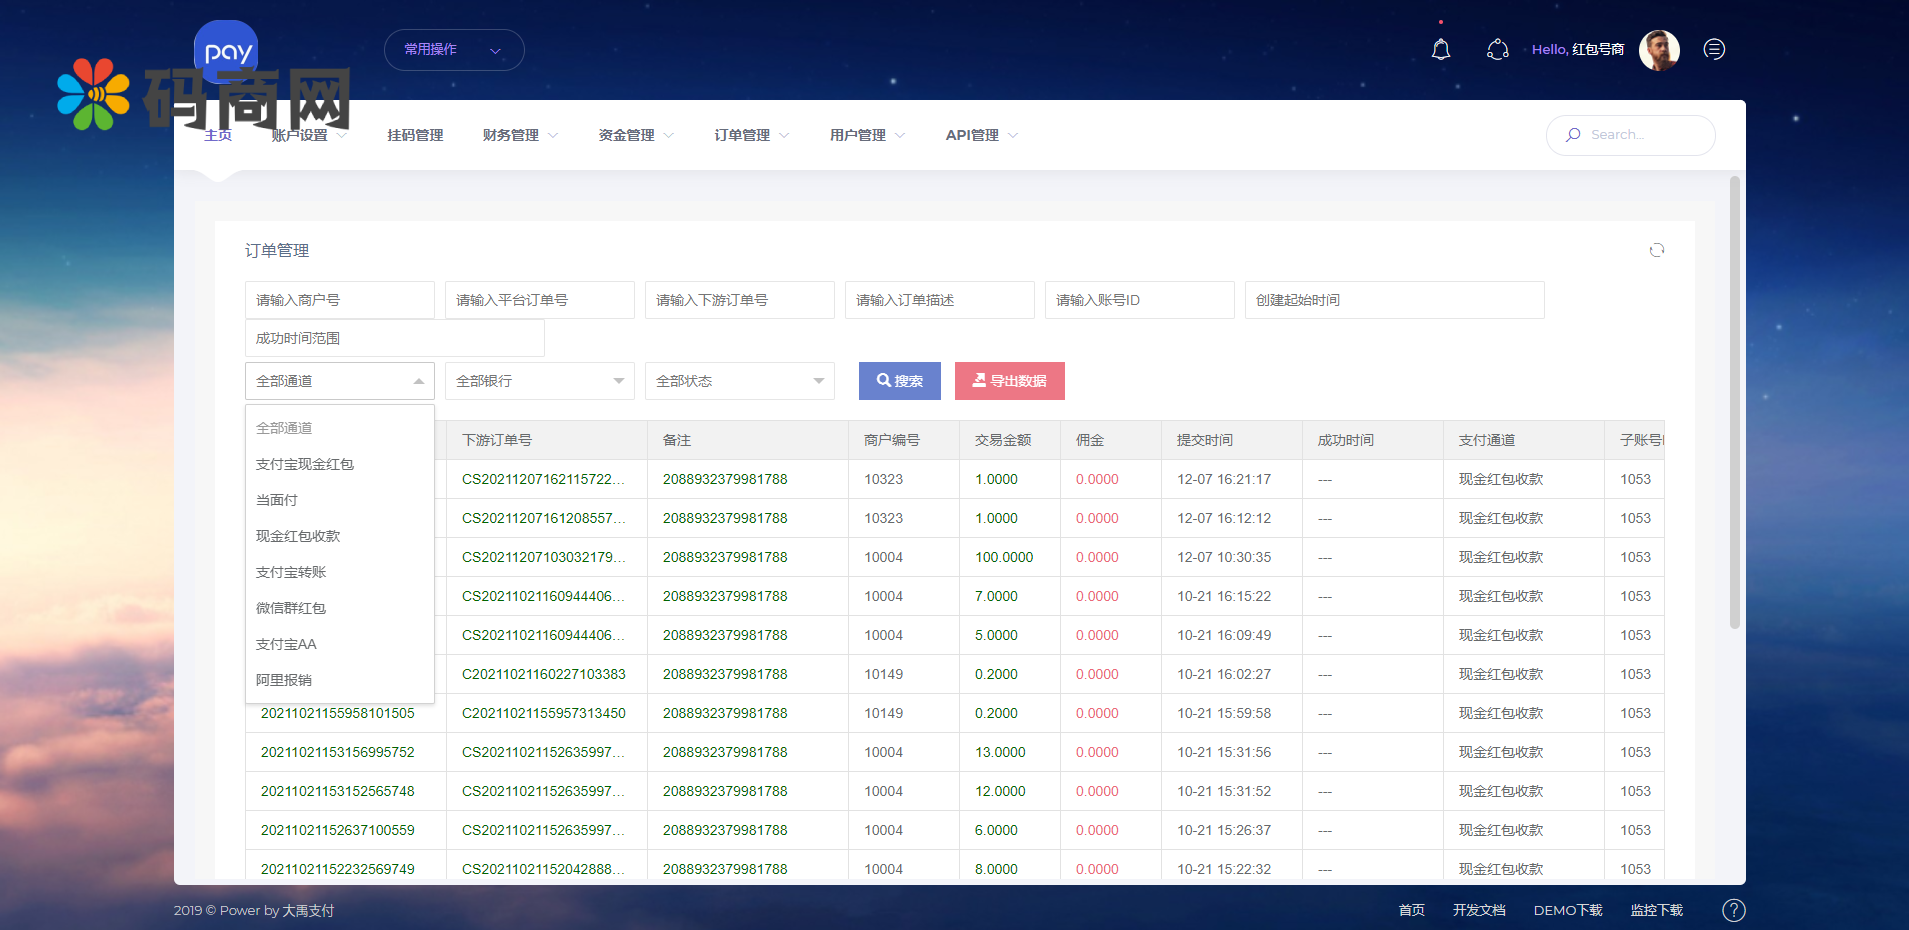Click the 请输入商户号 input field
Screen dimensions: 1909x930
pyautogui.click(x=339, y=300)
